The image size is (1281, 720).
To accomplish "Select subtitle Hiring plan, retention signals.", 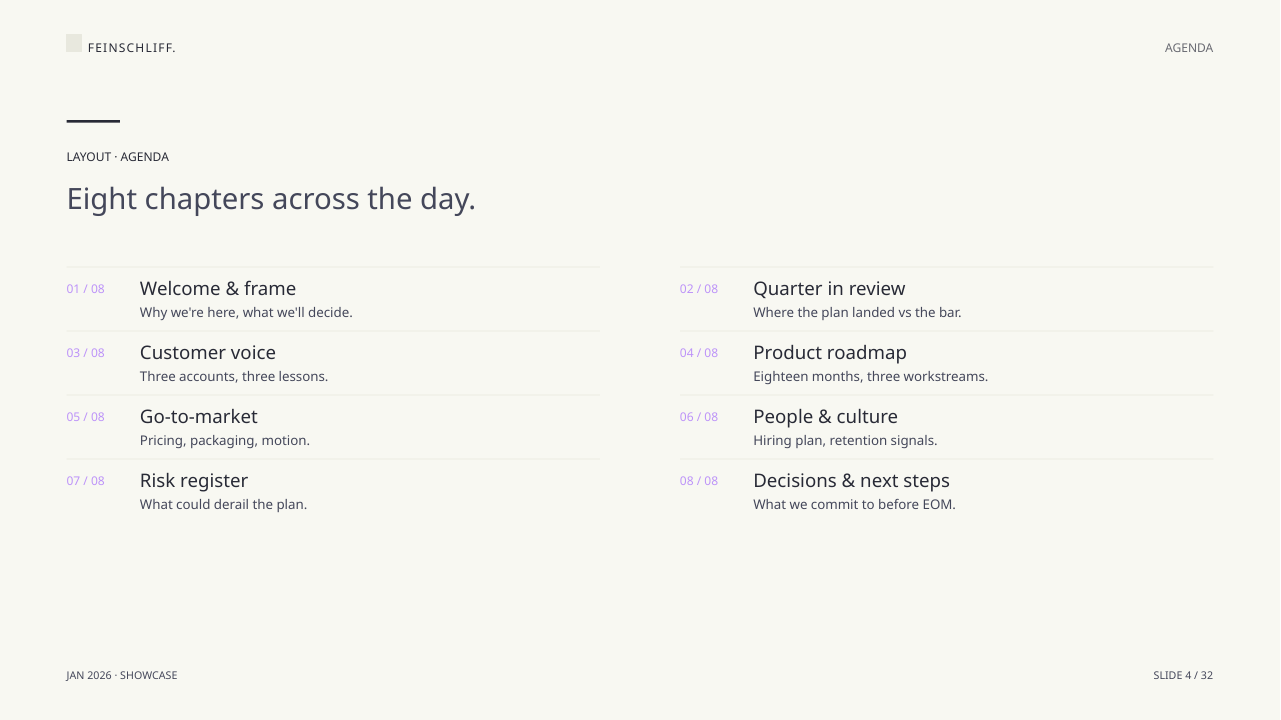I will [x=845, y=440].
